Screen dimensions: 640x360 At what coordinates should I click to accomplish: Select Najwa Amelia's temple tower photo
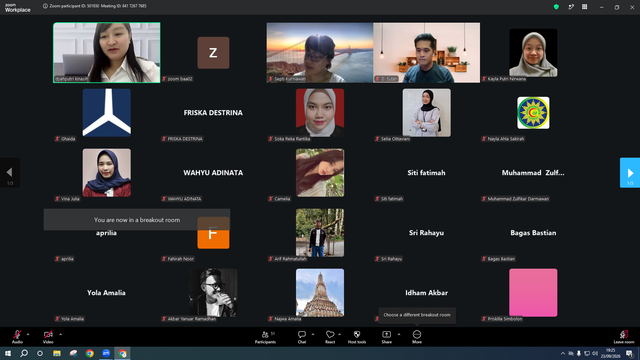pos(320,293)
